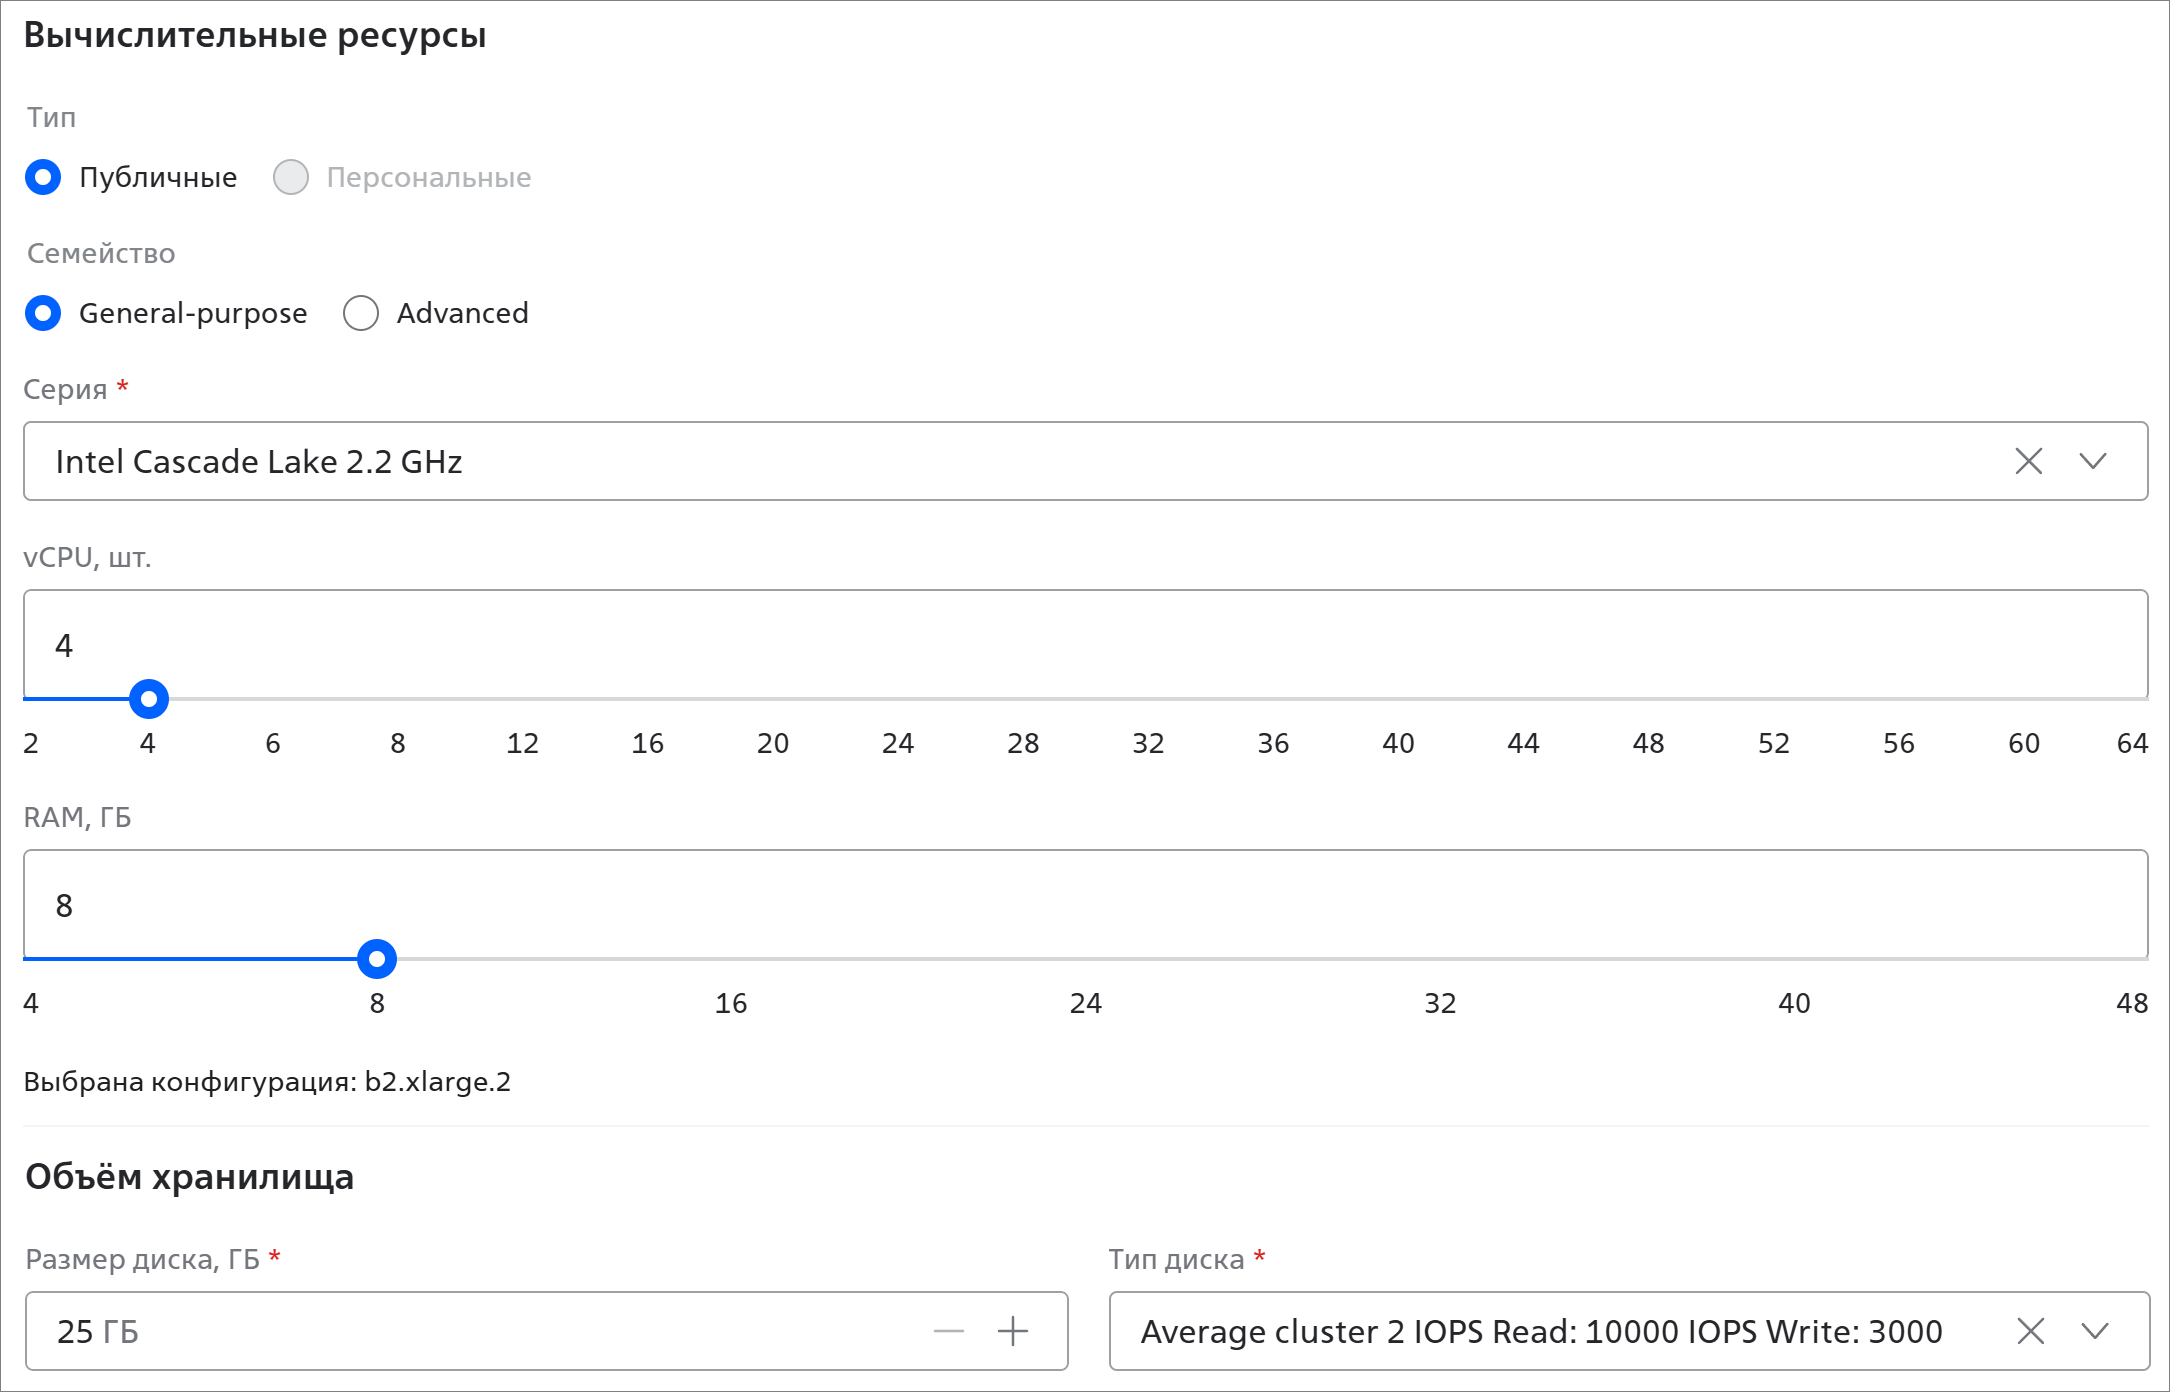The width and height of the screenshot is (2170, 1392).
Task: Click the vCPU scale label 48
Action: coord(1648,743)
